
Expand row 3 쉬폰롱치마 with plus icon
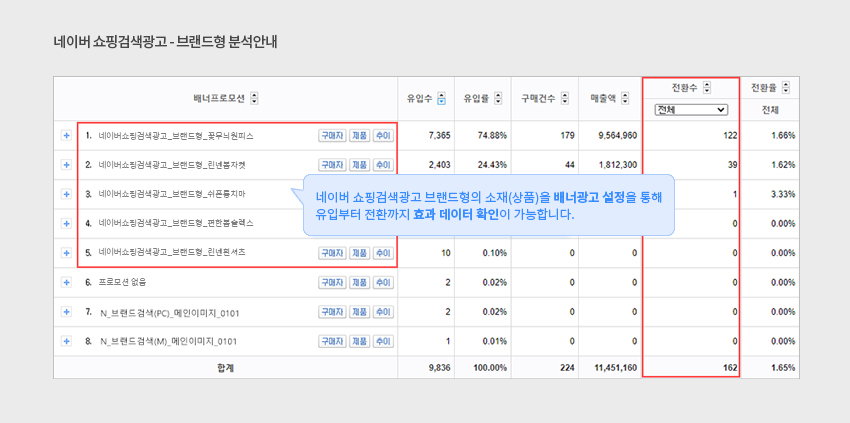click(66, 194)
